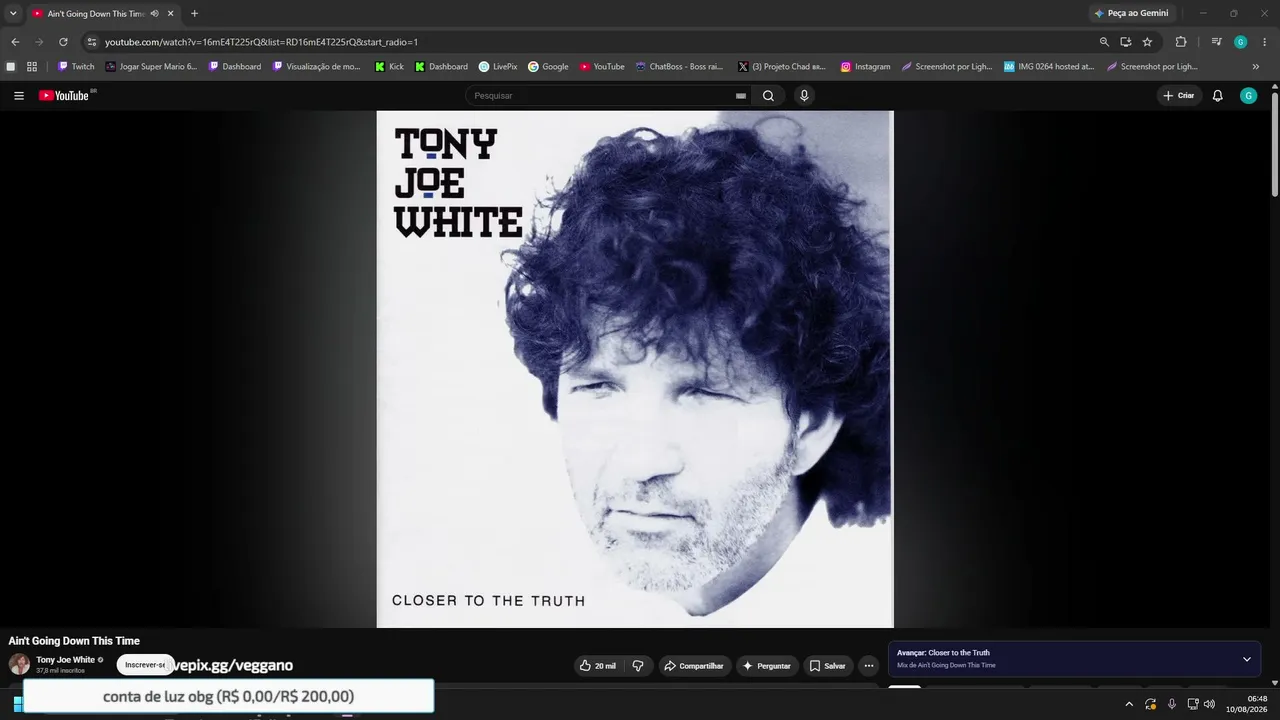
Task: Open the Chrome extensions puzzle icon
Action: 1181,42
